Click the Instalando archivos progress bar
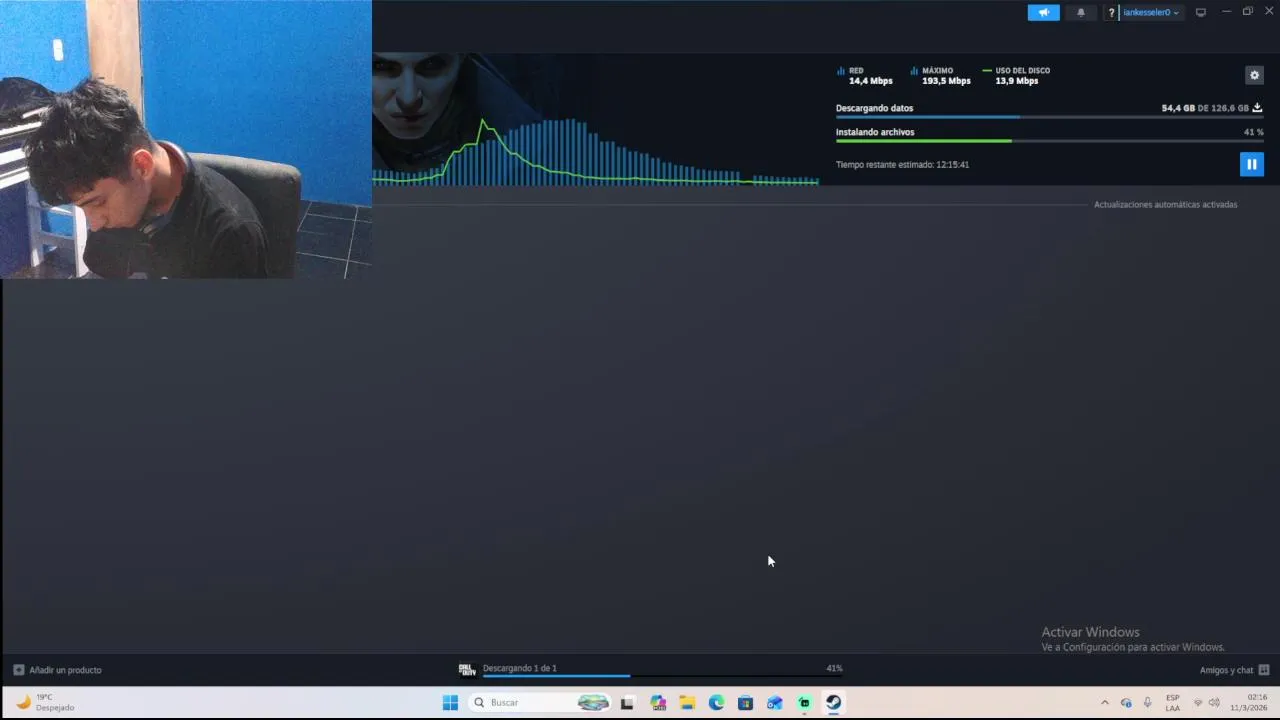This screenshot has width=1280, height=720. pos(1049,141)
